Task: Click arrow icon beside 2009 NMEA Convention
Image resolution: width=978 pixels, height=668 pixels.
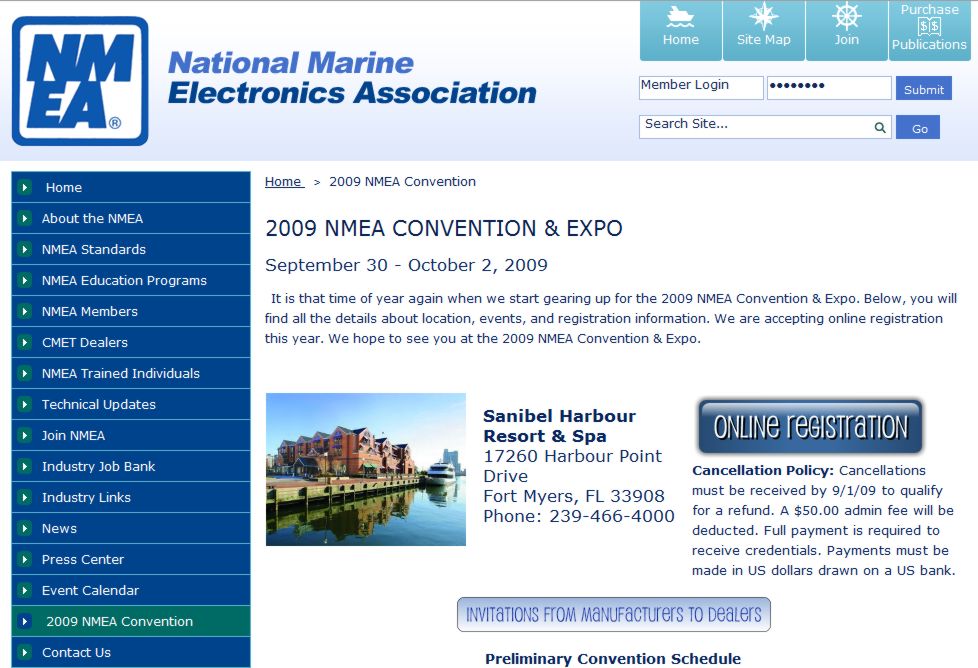Action: pyautogui.click(x=25, y=621)
